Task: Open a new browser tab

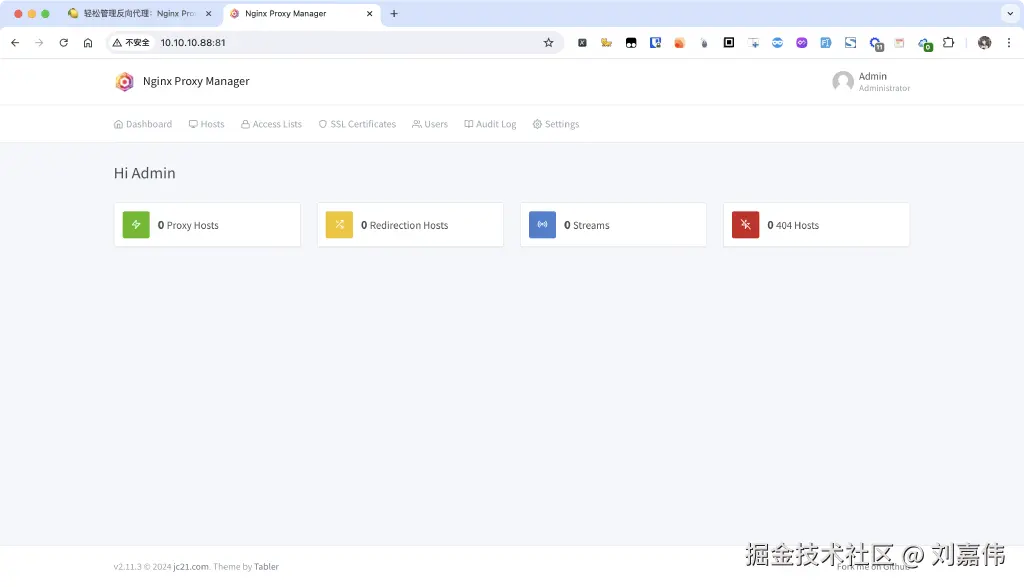Action: [394, 13]
